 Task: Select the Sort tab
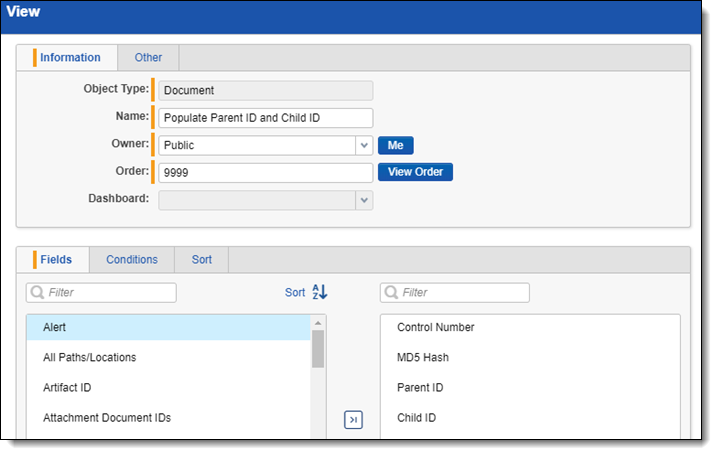coord(201,260)
